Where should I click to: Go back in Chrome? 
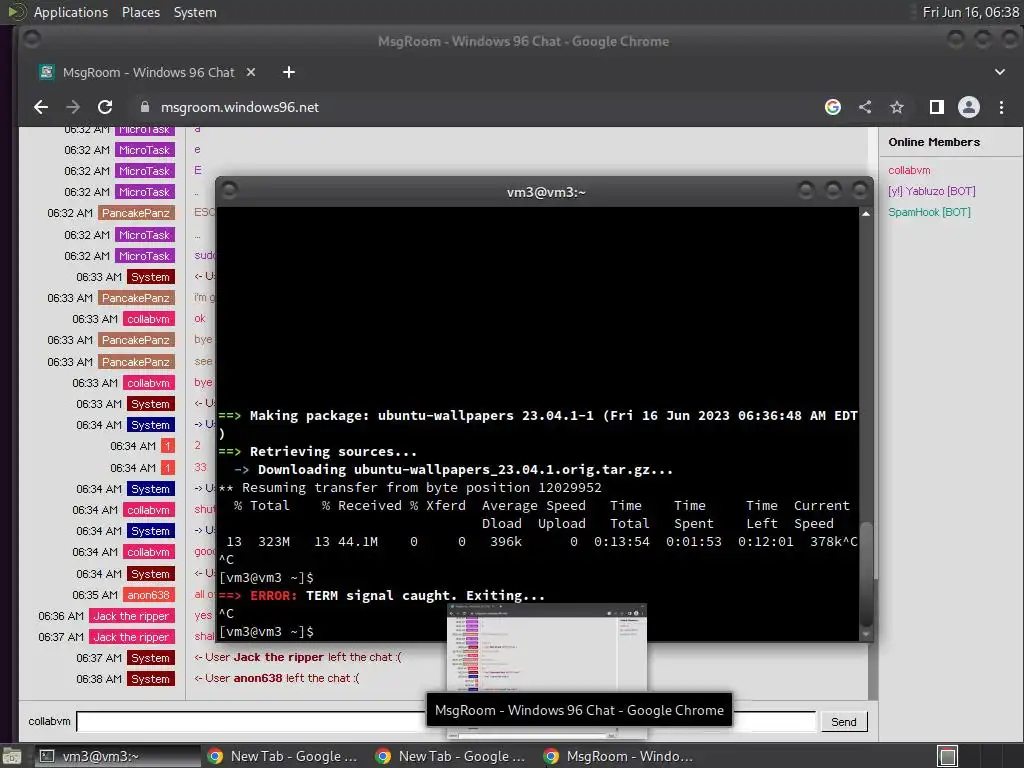[x=40, y=107]
